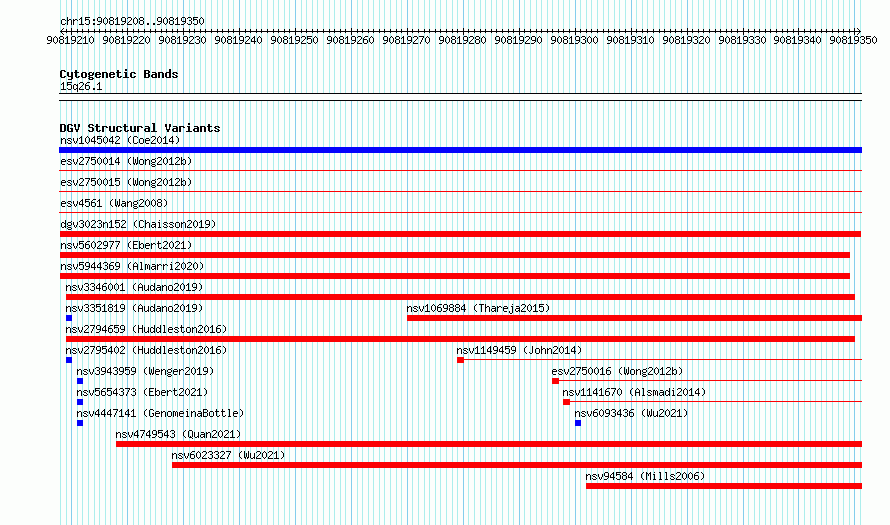Screen dimensions: 890x525
Task: Select the blue nsv1045042 variant bar
Action: [460, 150]
